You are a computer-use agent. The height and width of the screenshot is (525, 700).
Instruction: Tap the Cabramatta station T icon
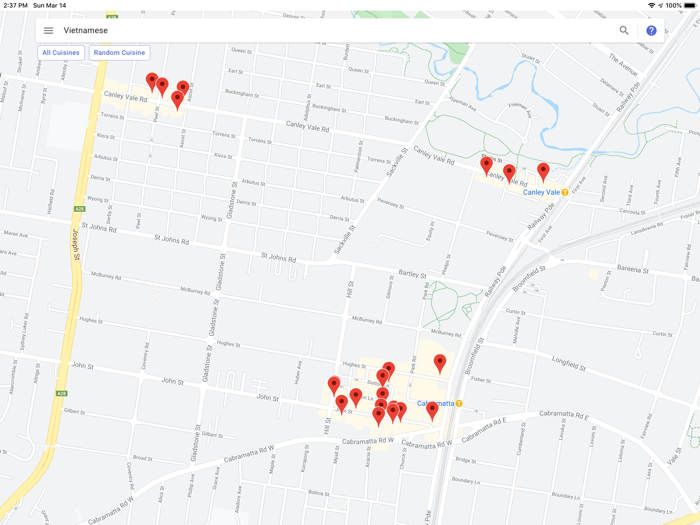tap(459, 404)
